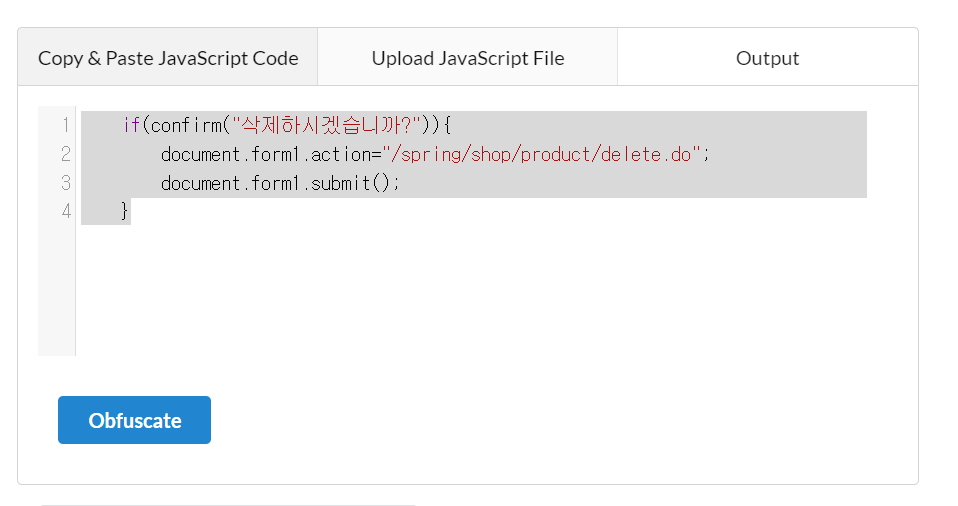The width and height of the screenshot is (958, 506).
Task: Select line number 3 in the gutter
Action: pyautogui.click(x=65, y=183)
